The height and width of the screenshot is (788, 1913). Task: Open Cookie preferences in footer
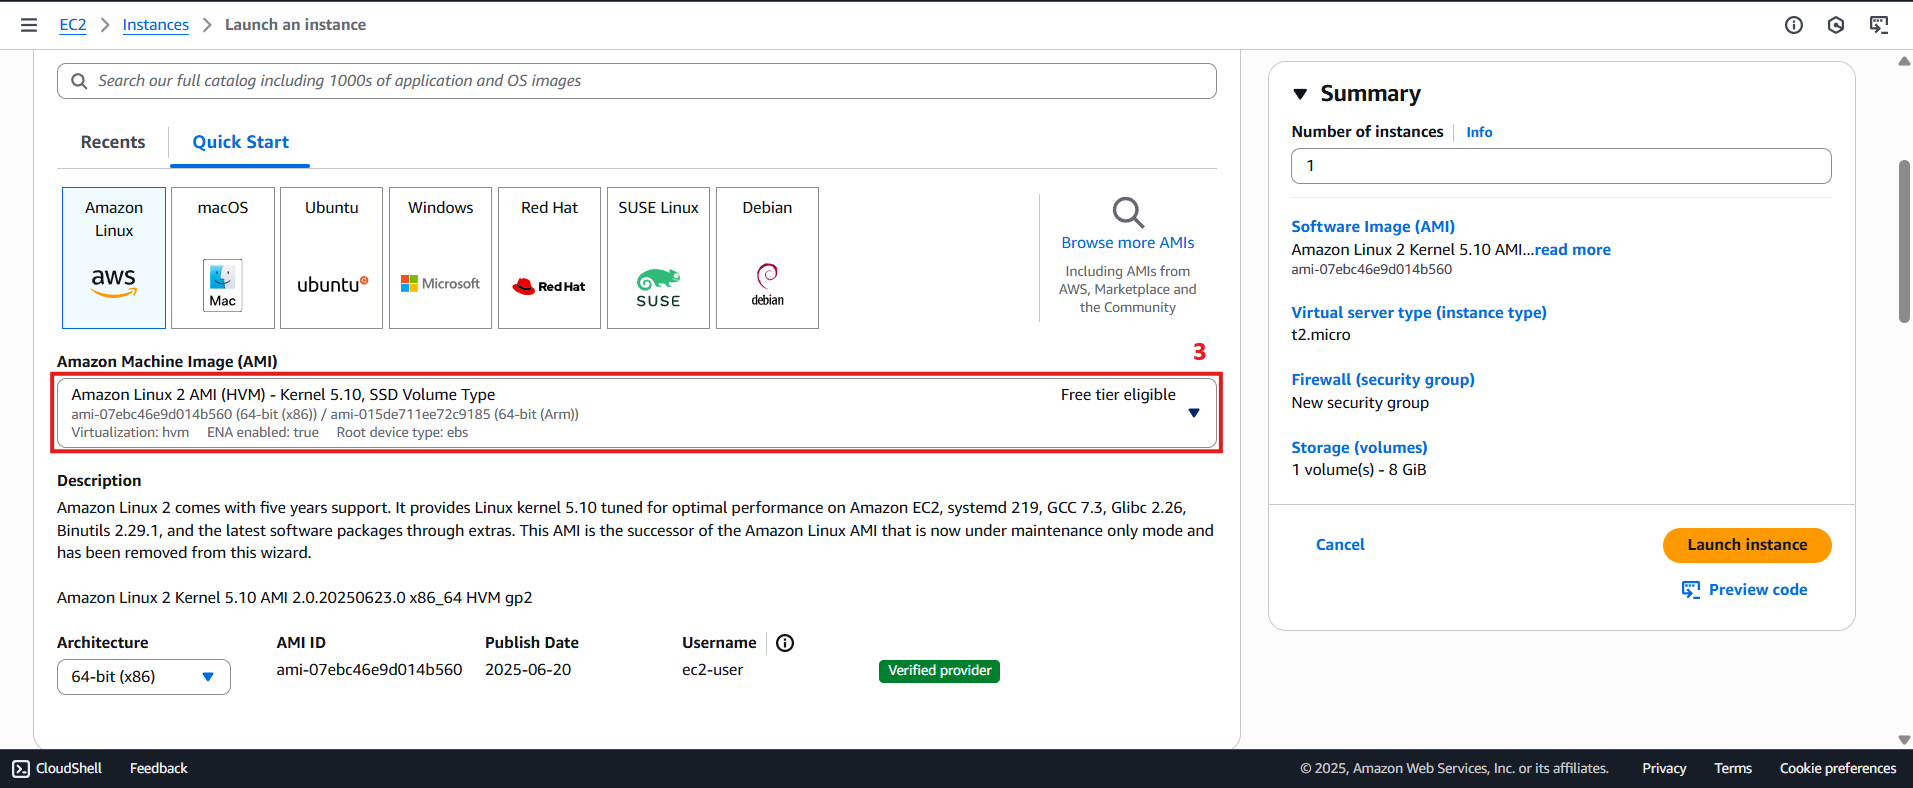[1838, 768]
